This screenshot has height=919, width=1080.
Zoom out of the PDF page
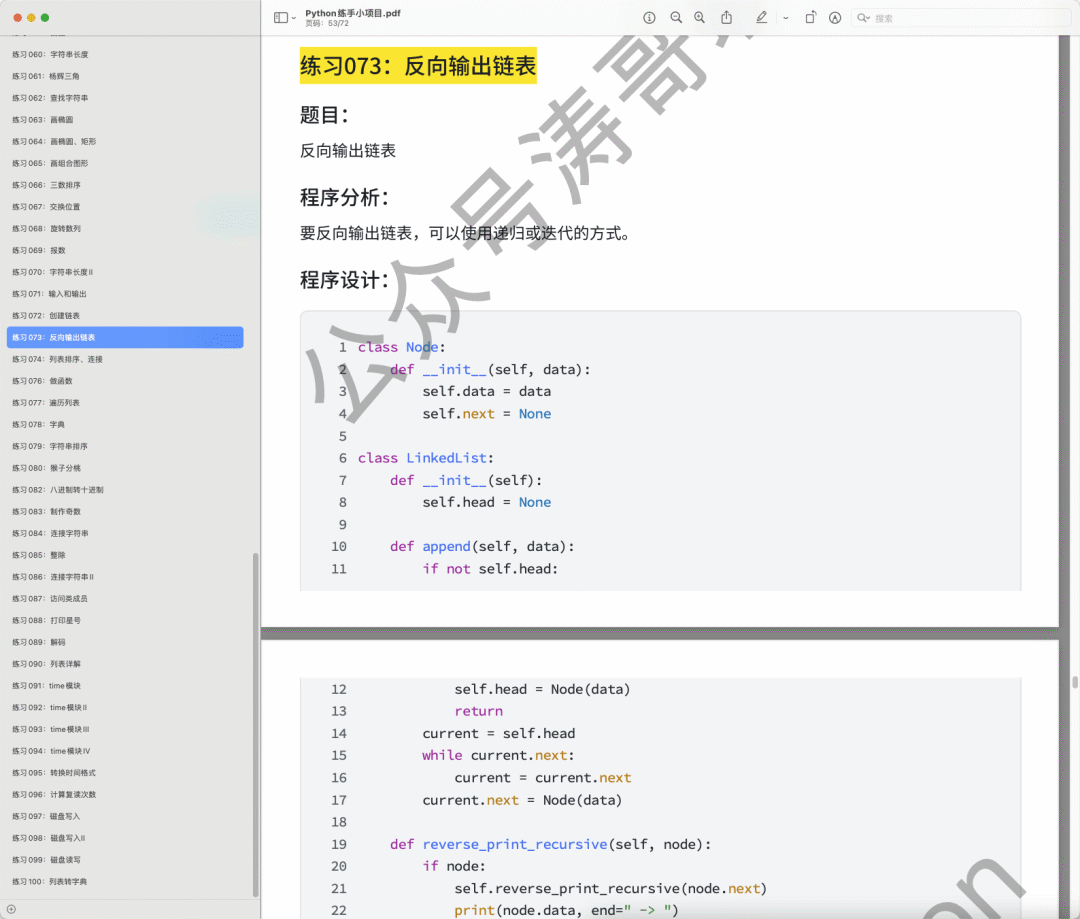coord(676,18)
